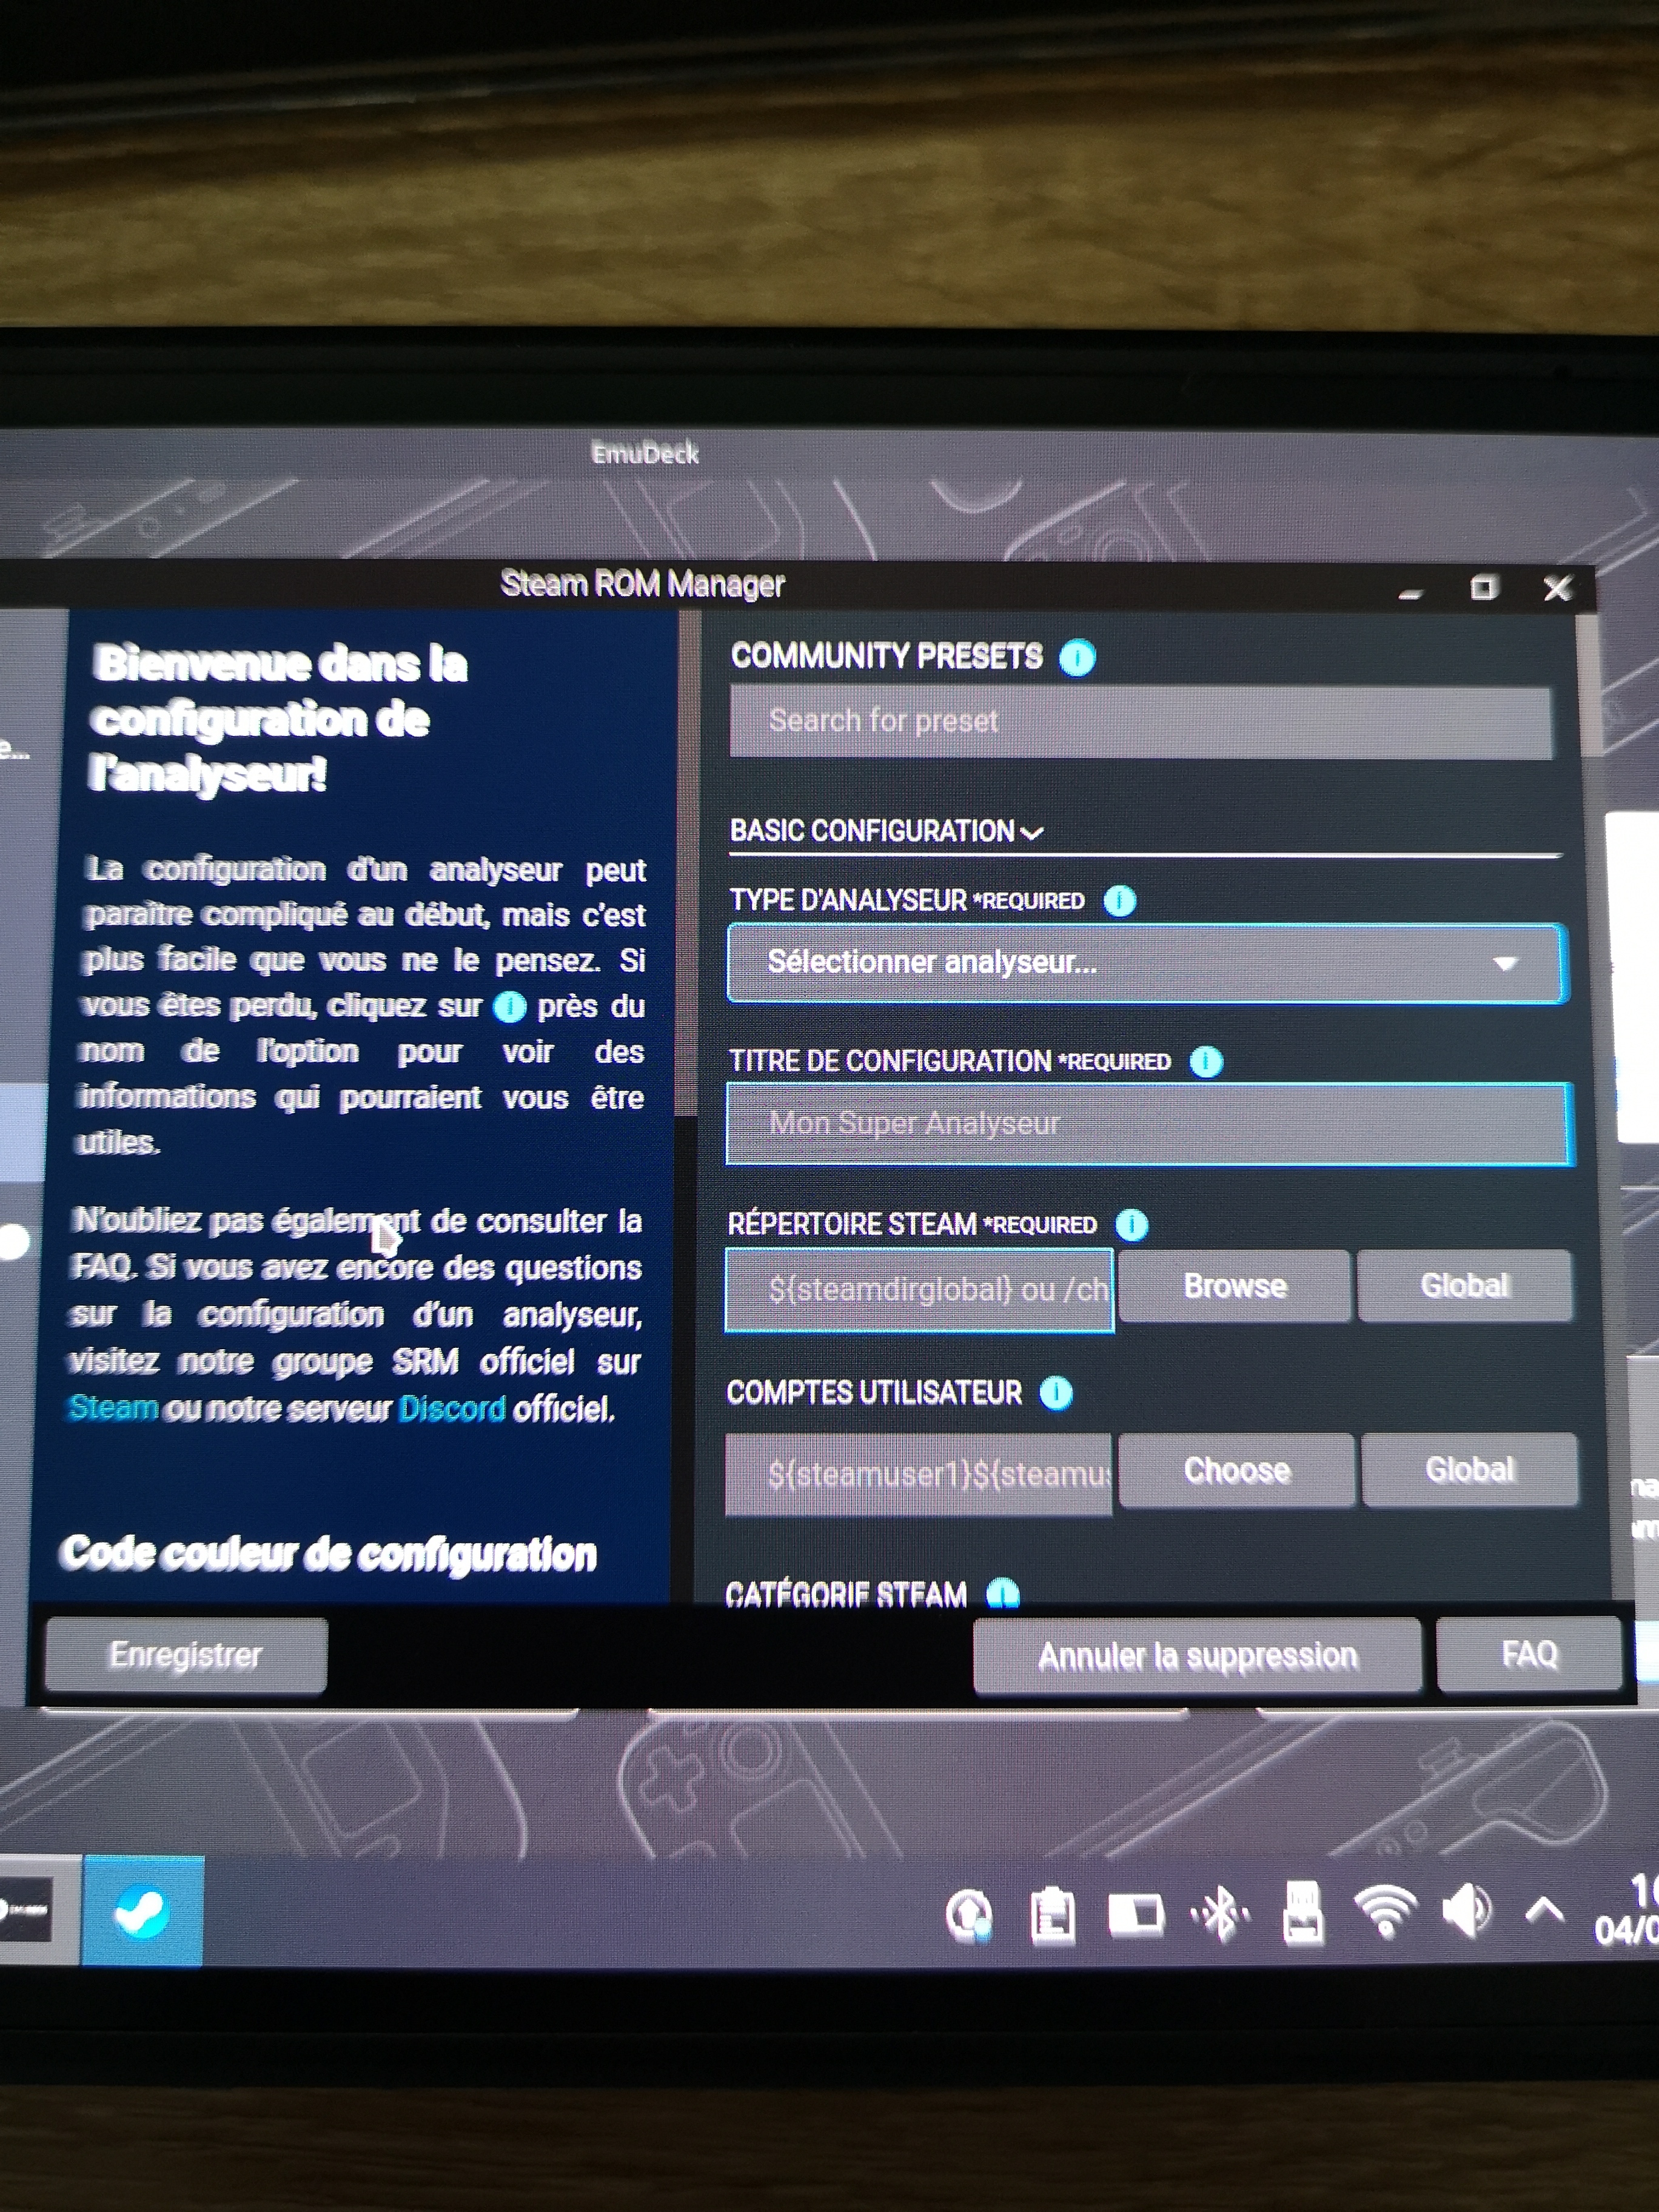This screenshot has width=1659, height=2212.
Task: Click the Browse button for Steam directory
Action: click(x=1234, y=1286)
